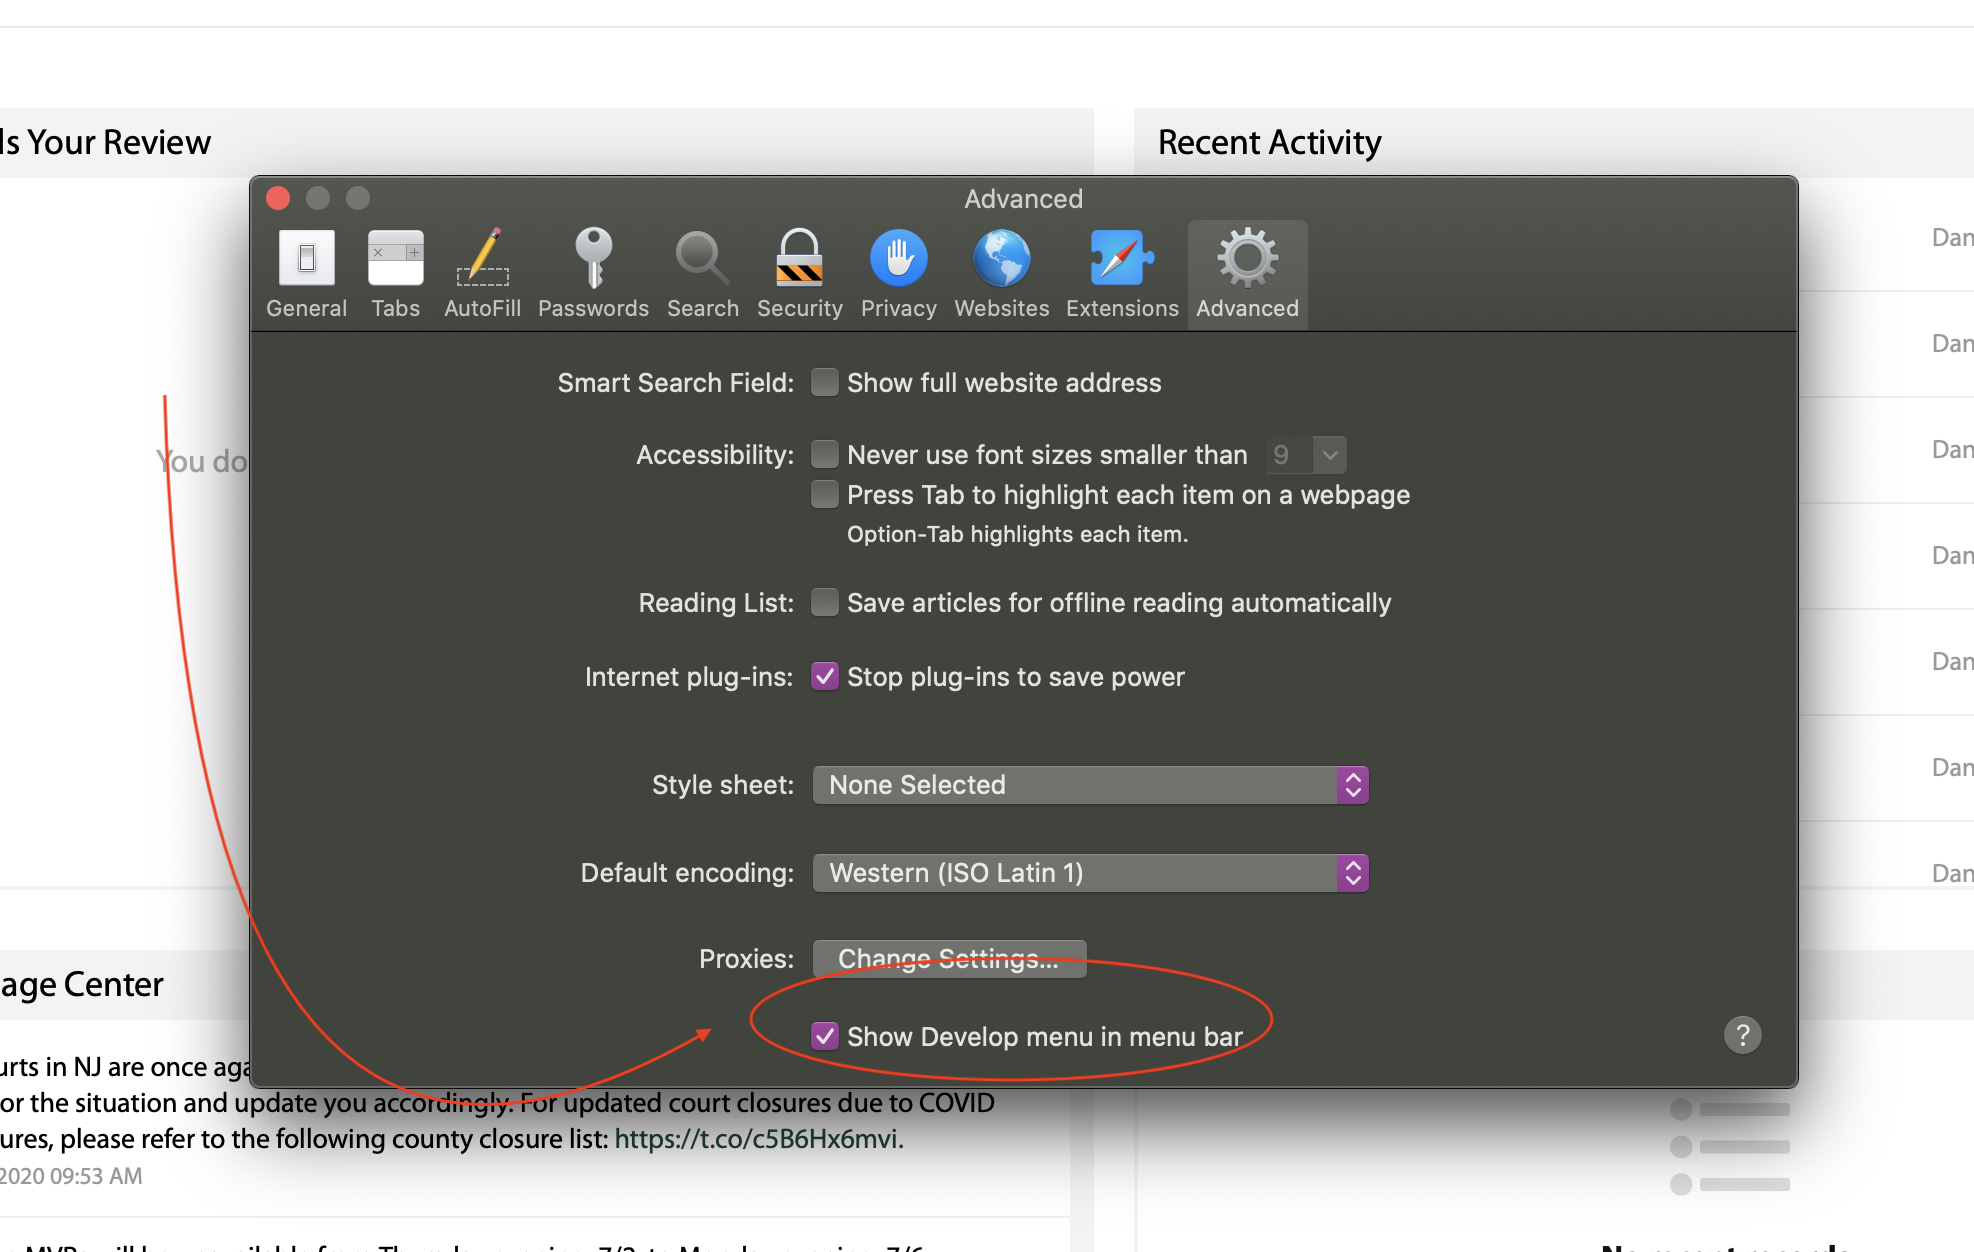Uncheck Show Develop menu in menu bar
1974x1252 pixels.
coord(824,1036)
